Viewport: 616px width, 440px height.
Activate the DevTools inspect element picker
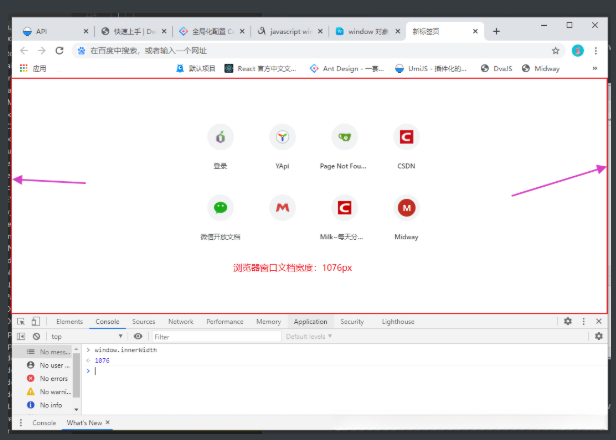click(x=21, y=321)
